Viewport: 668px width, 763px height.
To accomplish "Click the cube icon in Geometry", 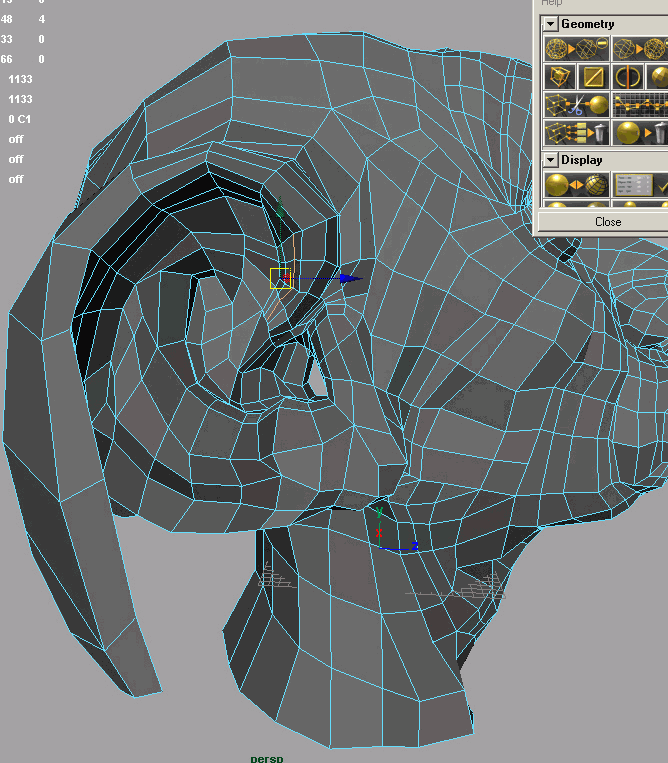I will [560, 77].
